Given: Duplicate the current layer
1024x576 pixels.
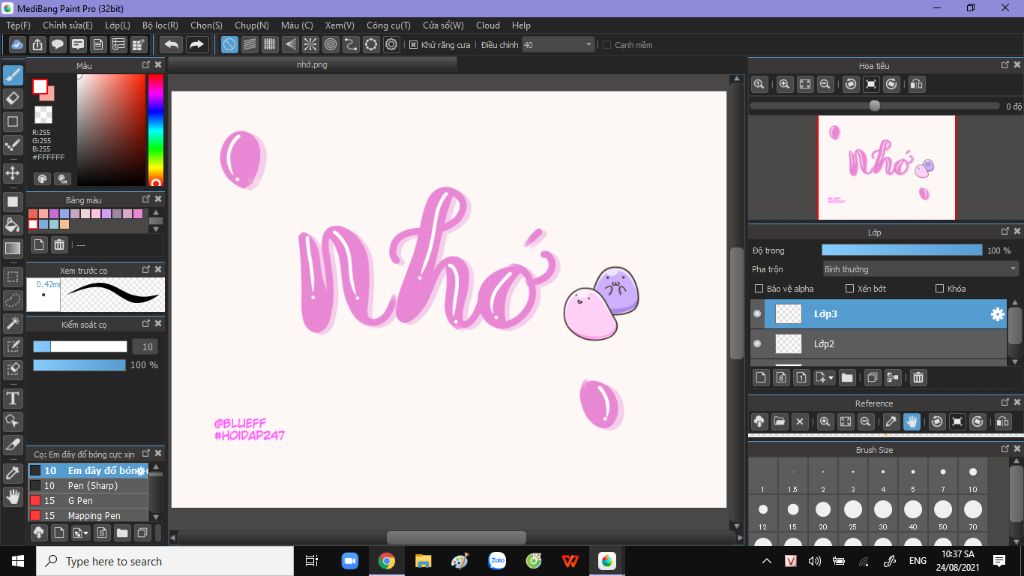Looking at the screenshot, I should (x=872, y=377).
